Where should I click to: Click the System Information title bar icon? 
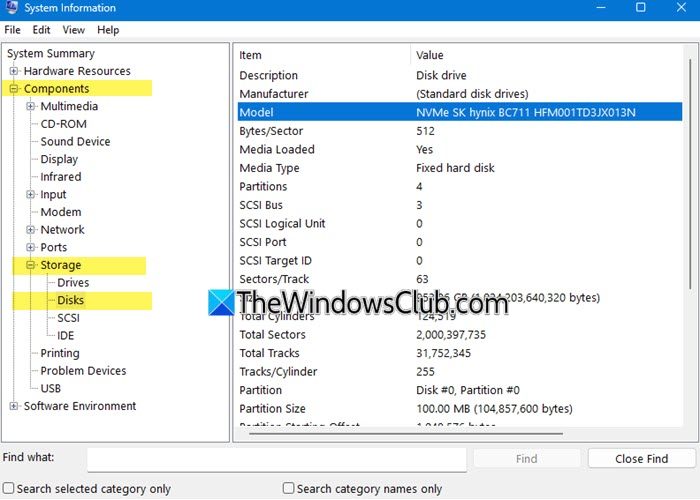click(x=11, y=7)
